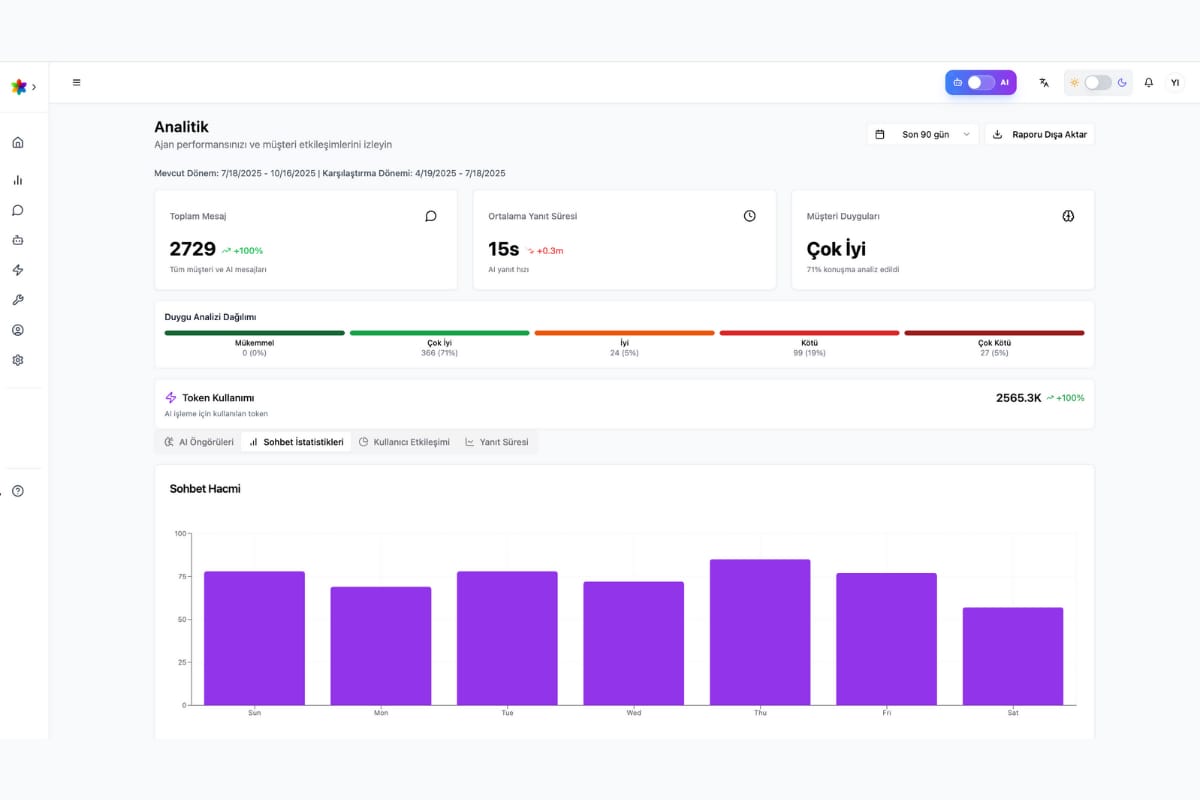The width and height of the screenshot is (1200, 800).
Task: Open the wrench tools sidebar icon
Action: (x=17, y=300)
